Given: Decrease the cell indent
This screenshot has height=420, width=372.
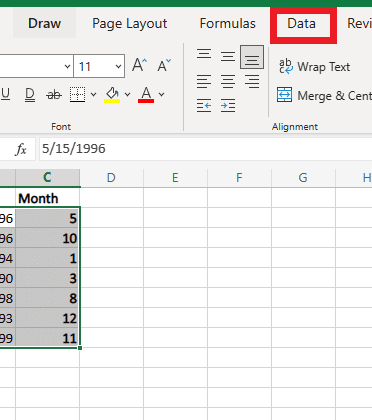Looking at the screenshot, I should pos(204,106).
